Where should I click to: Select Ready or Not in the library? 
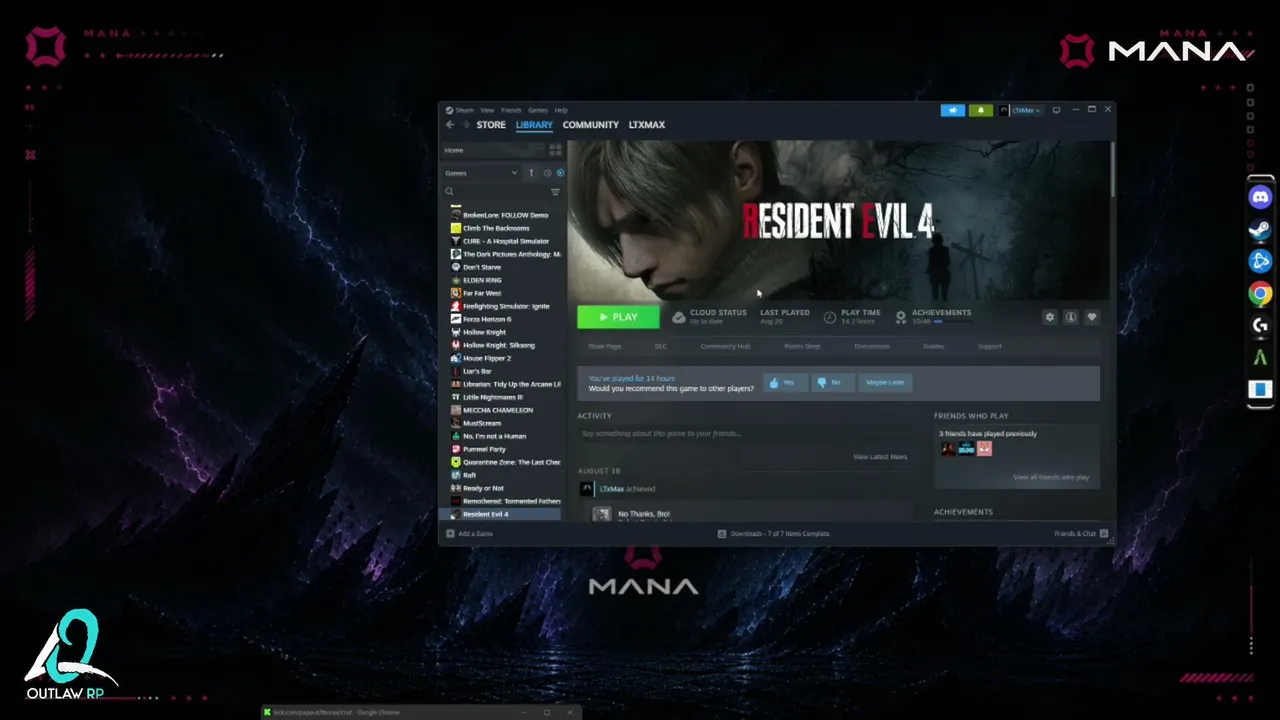(483, 488)
